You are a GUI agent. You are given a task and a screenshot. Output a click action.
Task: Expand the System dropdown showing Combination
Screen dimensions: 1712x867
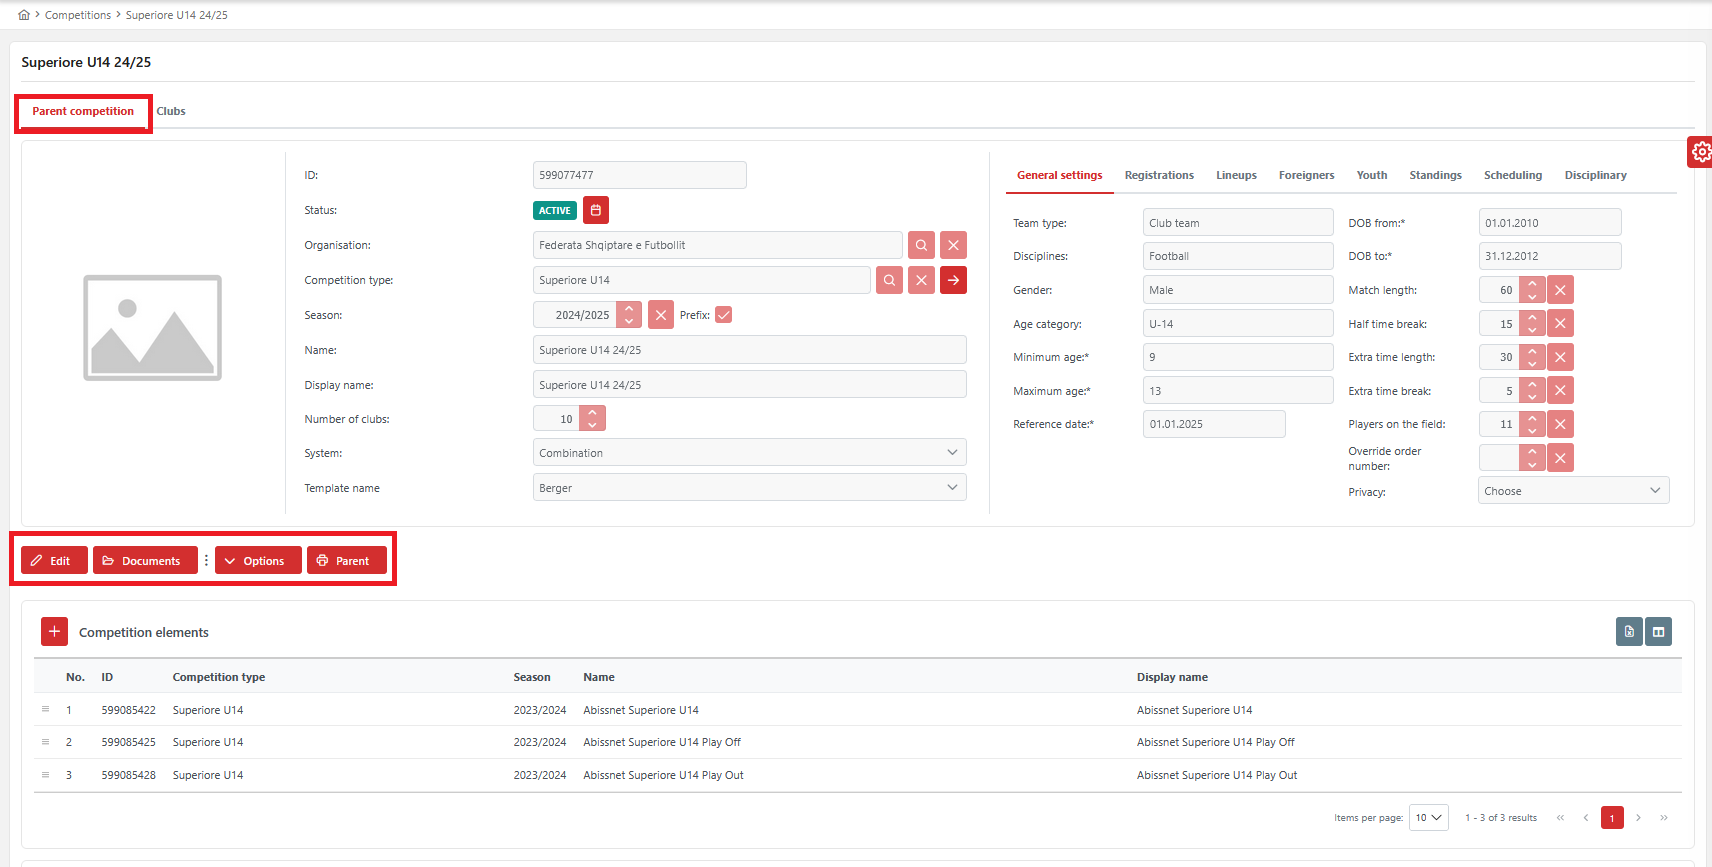click(749, 453)
